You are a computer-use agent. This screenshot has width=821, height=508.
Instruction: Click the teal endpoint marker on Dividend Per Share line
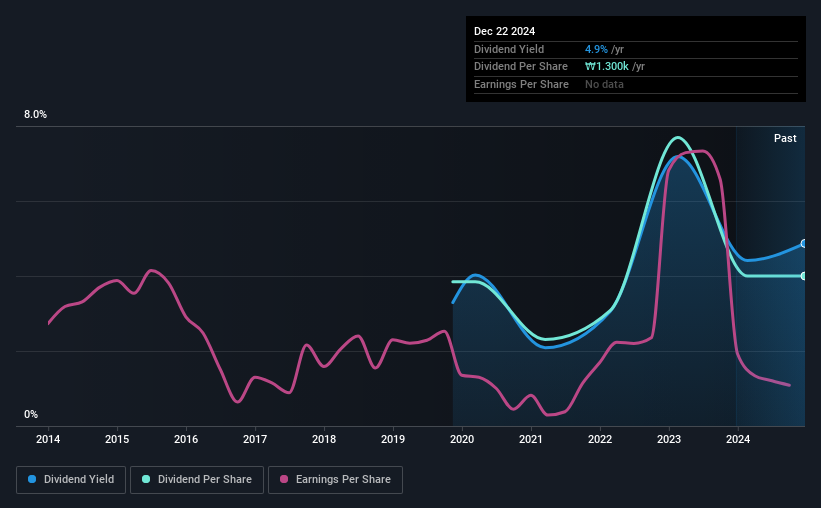tap(804, 276)
